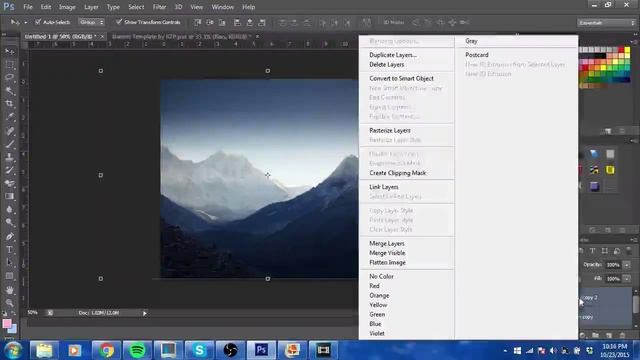This screenshot has height=360, width=640.
Task: Select the Hand tool
Action: pyautogui.click(x=10, y=290)
